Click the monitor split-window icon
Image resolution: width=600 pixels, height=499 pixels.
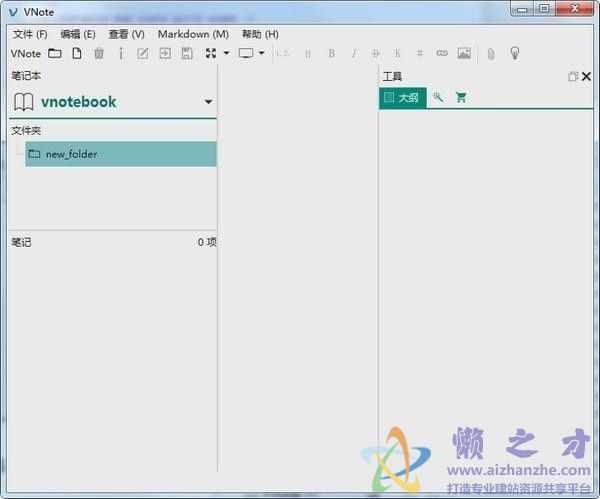[x=246, y=53]
